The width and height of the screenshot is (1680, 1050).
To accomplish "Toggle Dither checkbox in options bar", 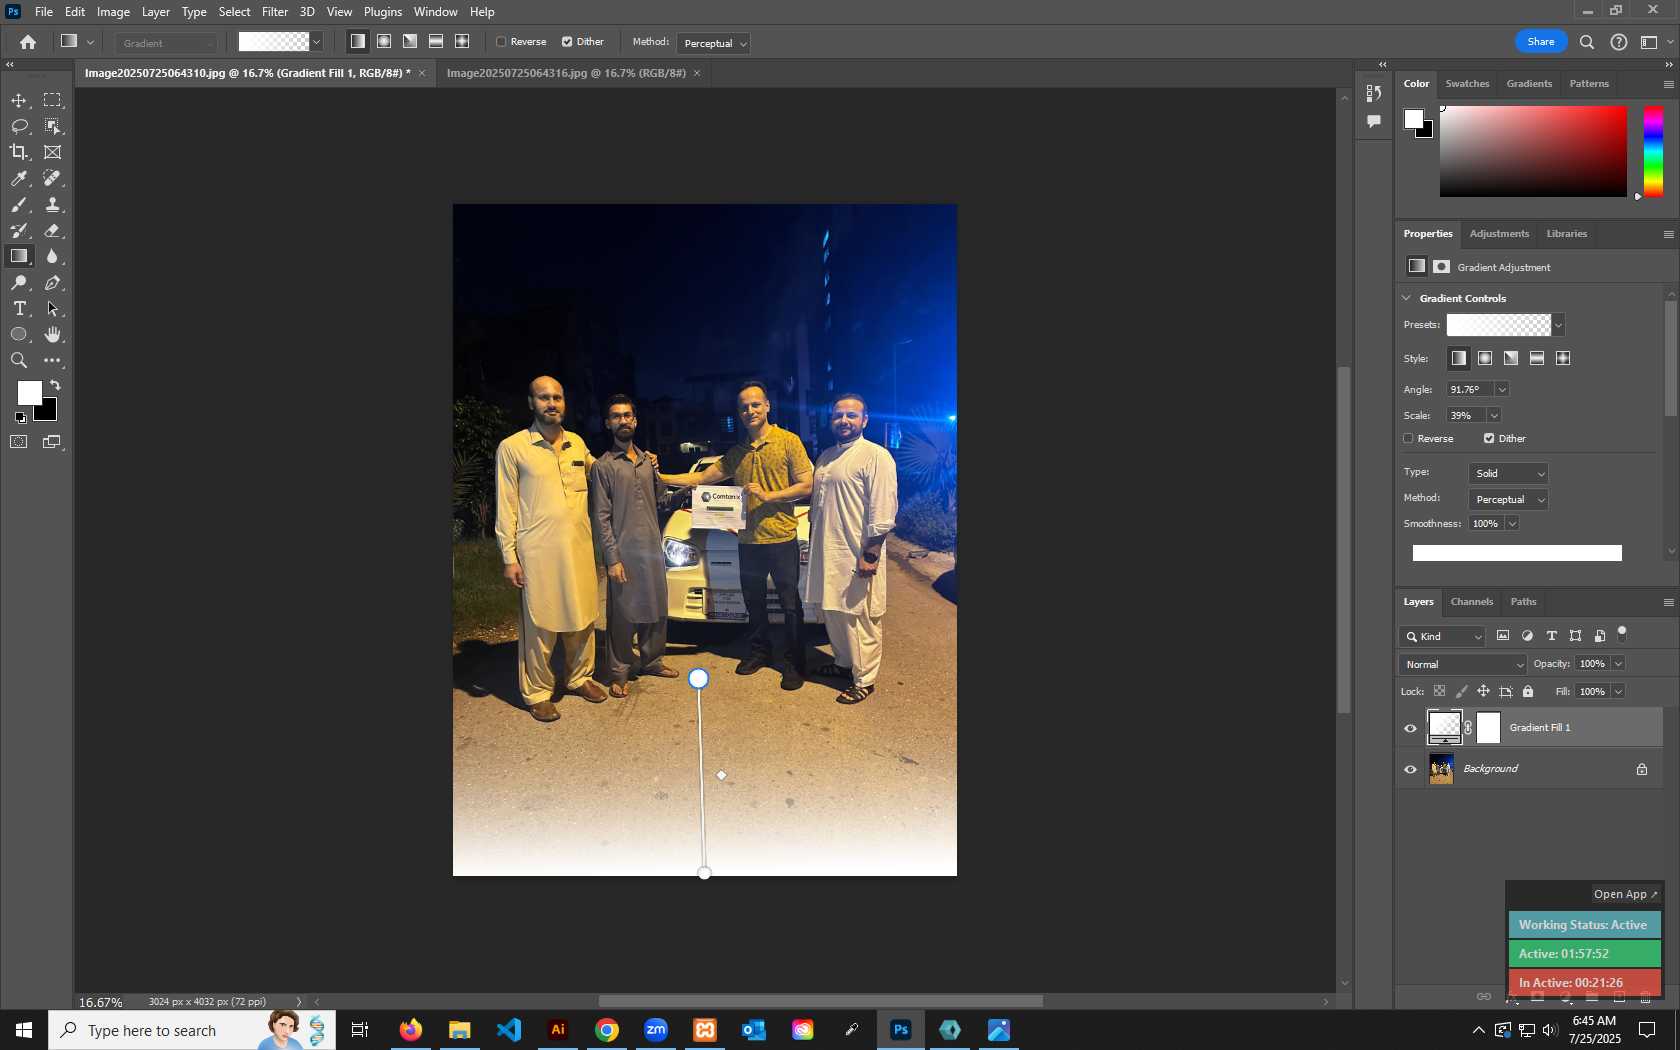I will pos(567,42).
